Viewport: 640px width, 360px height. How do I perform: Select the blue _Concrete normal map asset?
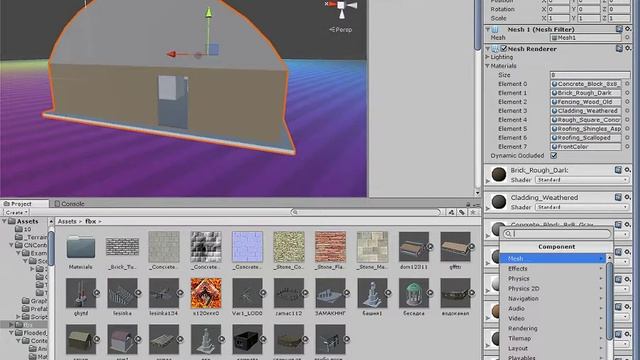tap(247, 247)
